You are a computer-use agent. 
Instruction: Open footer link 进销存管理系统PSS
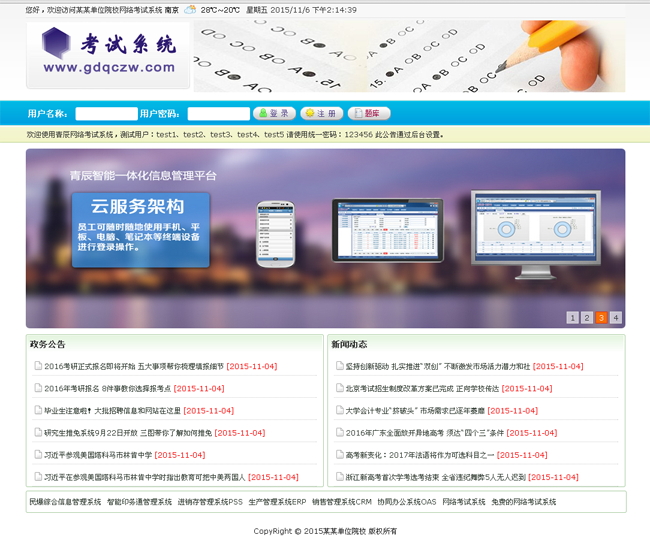(210, 502)
